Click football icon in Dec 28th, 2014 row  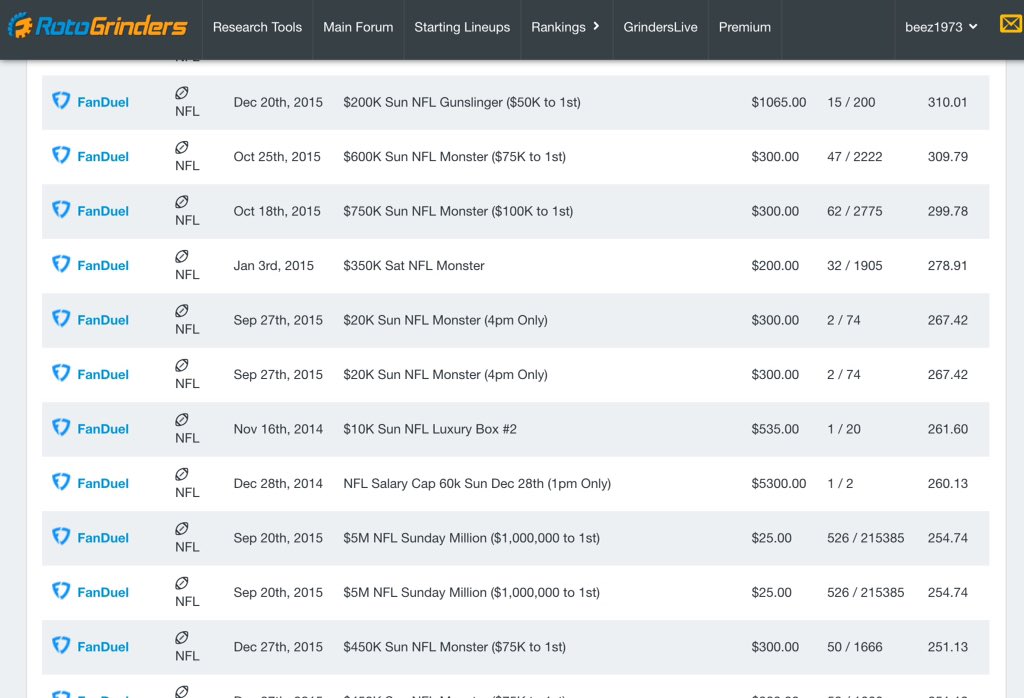[182, 474]
